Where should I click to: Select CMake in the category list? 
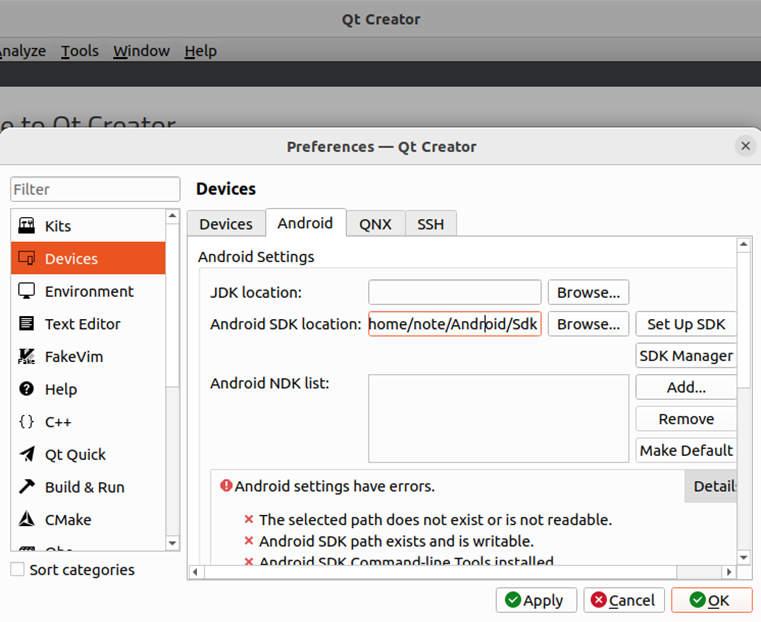[88, 520]
